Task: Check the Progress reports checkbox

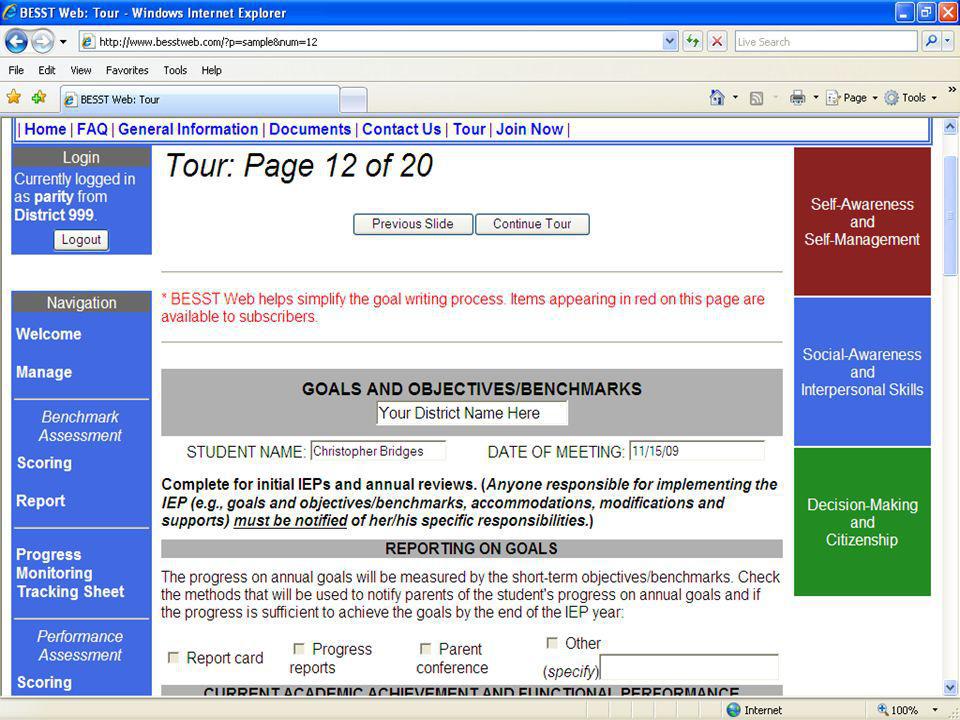Action: [299, 648]
